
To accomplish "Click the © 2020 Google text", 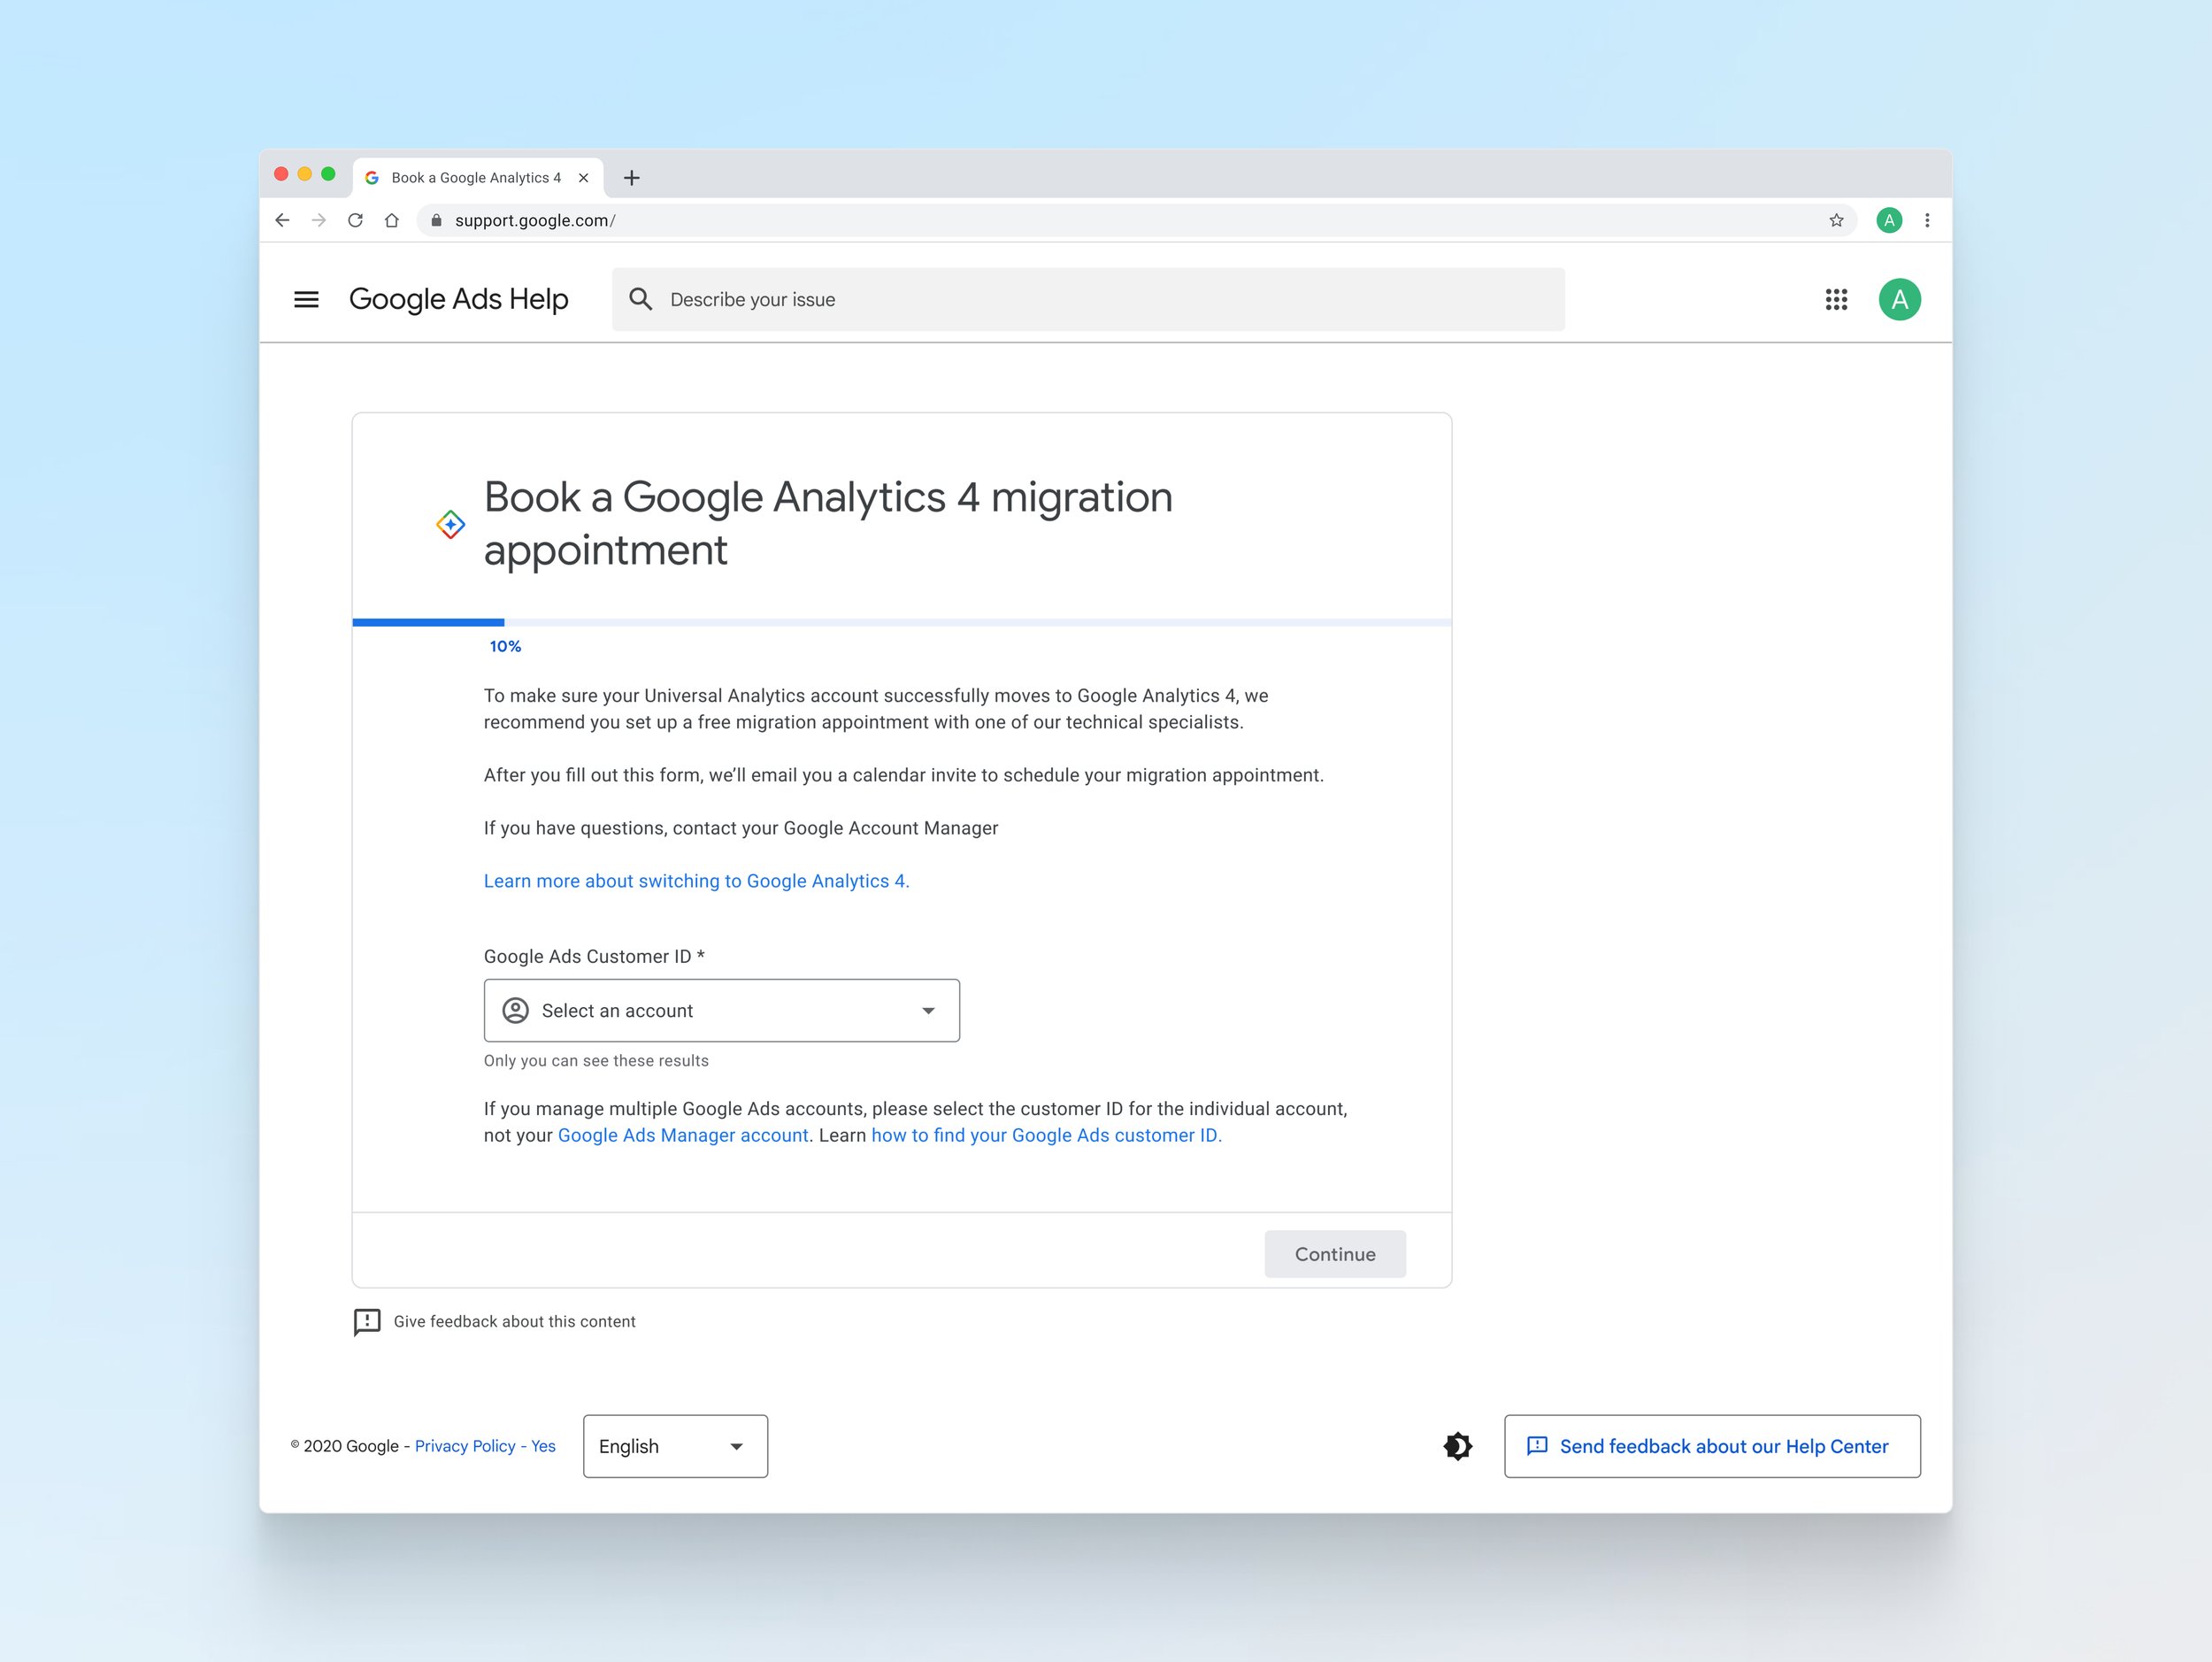I will tap(345, 1446).
